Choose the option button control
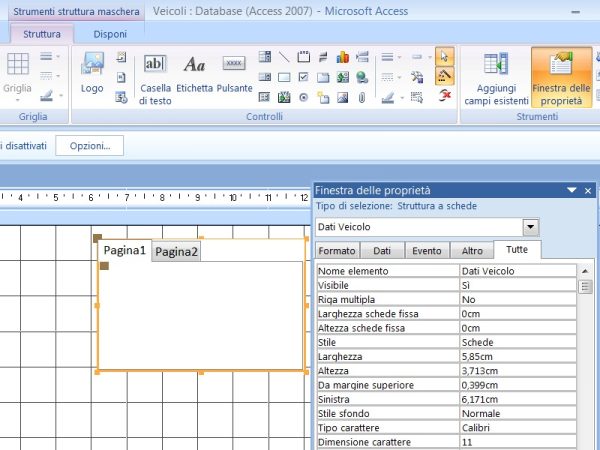 [x=303, y=97]
